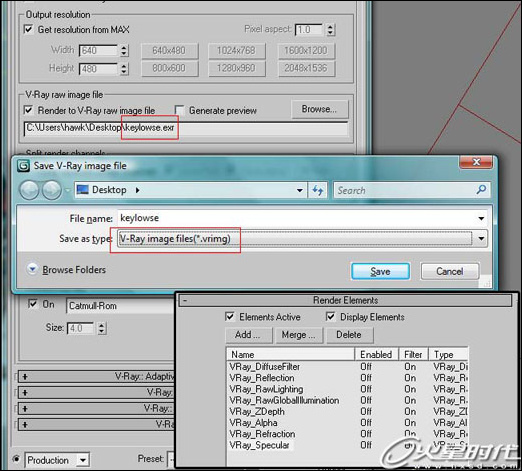Close the Save V-Ray image file dialog
522x471 pixels.
(476, 162)
